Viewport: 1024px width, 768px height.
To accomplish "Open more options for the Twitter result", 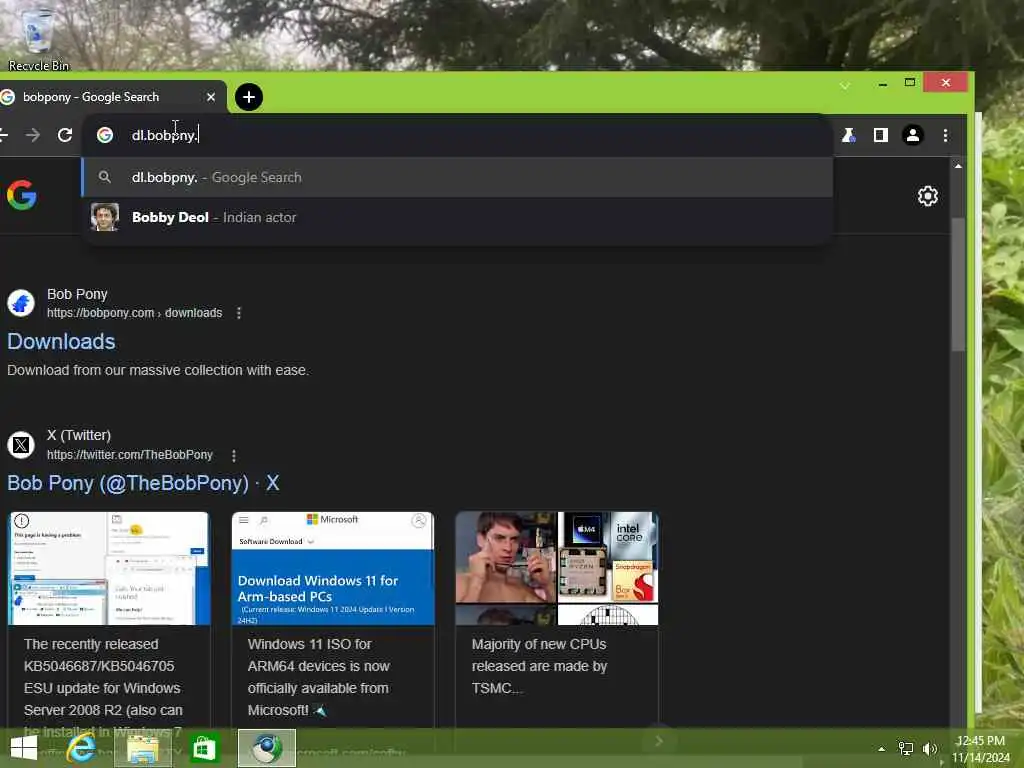I will pyautogui.click(x=234, y=455).
